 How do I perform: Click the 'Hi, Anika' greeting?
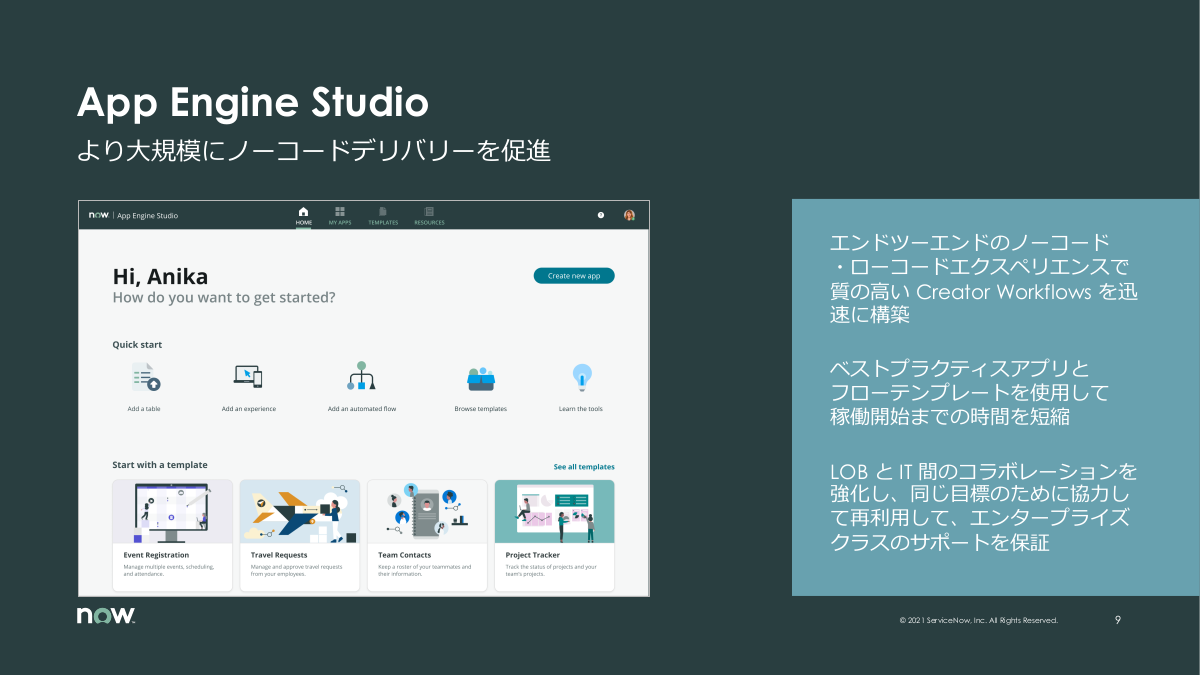point(160,277)
